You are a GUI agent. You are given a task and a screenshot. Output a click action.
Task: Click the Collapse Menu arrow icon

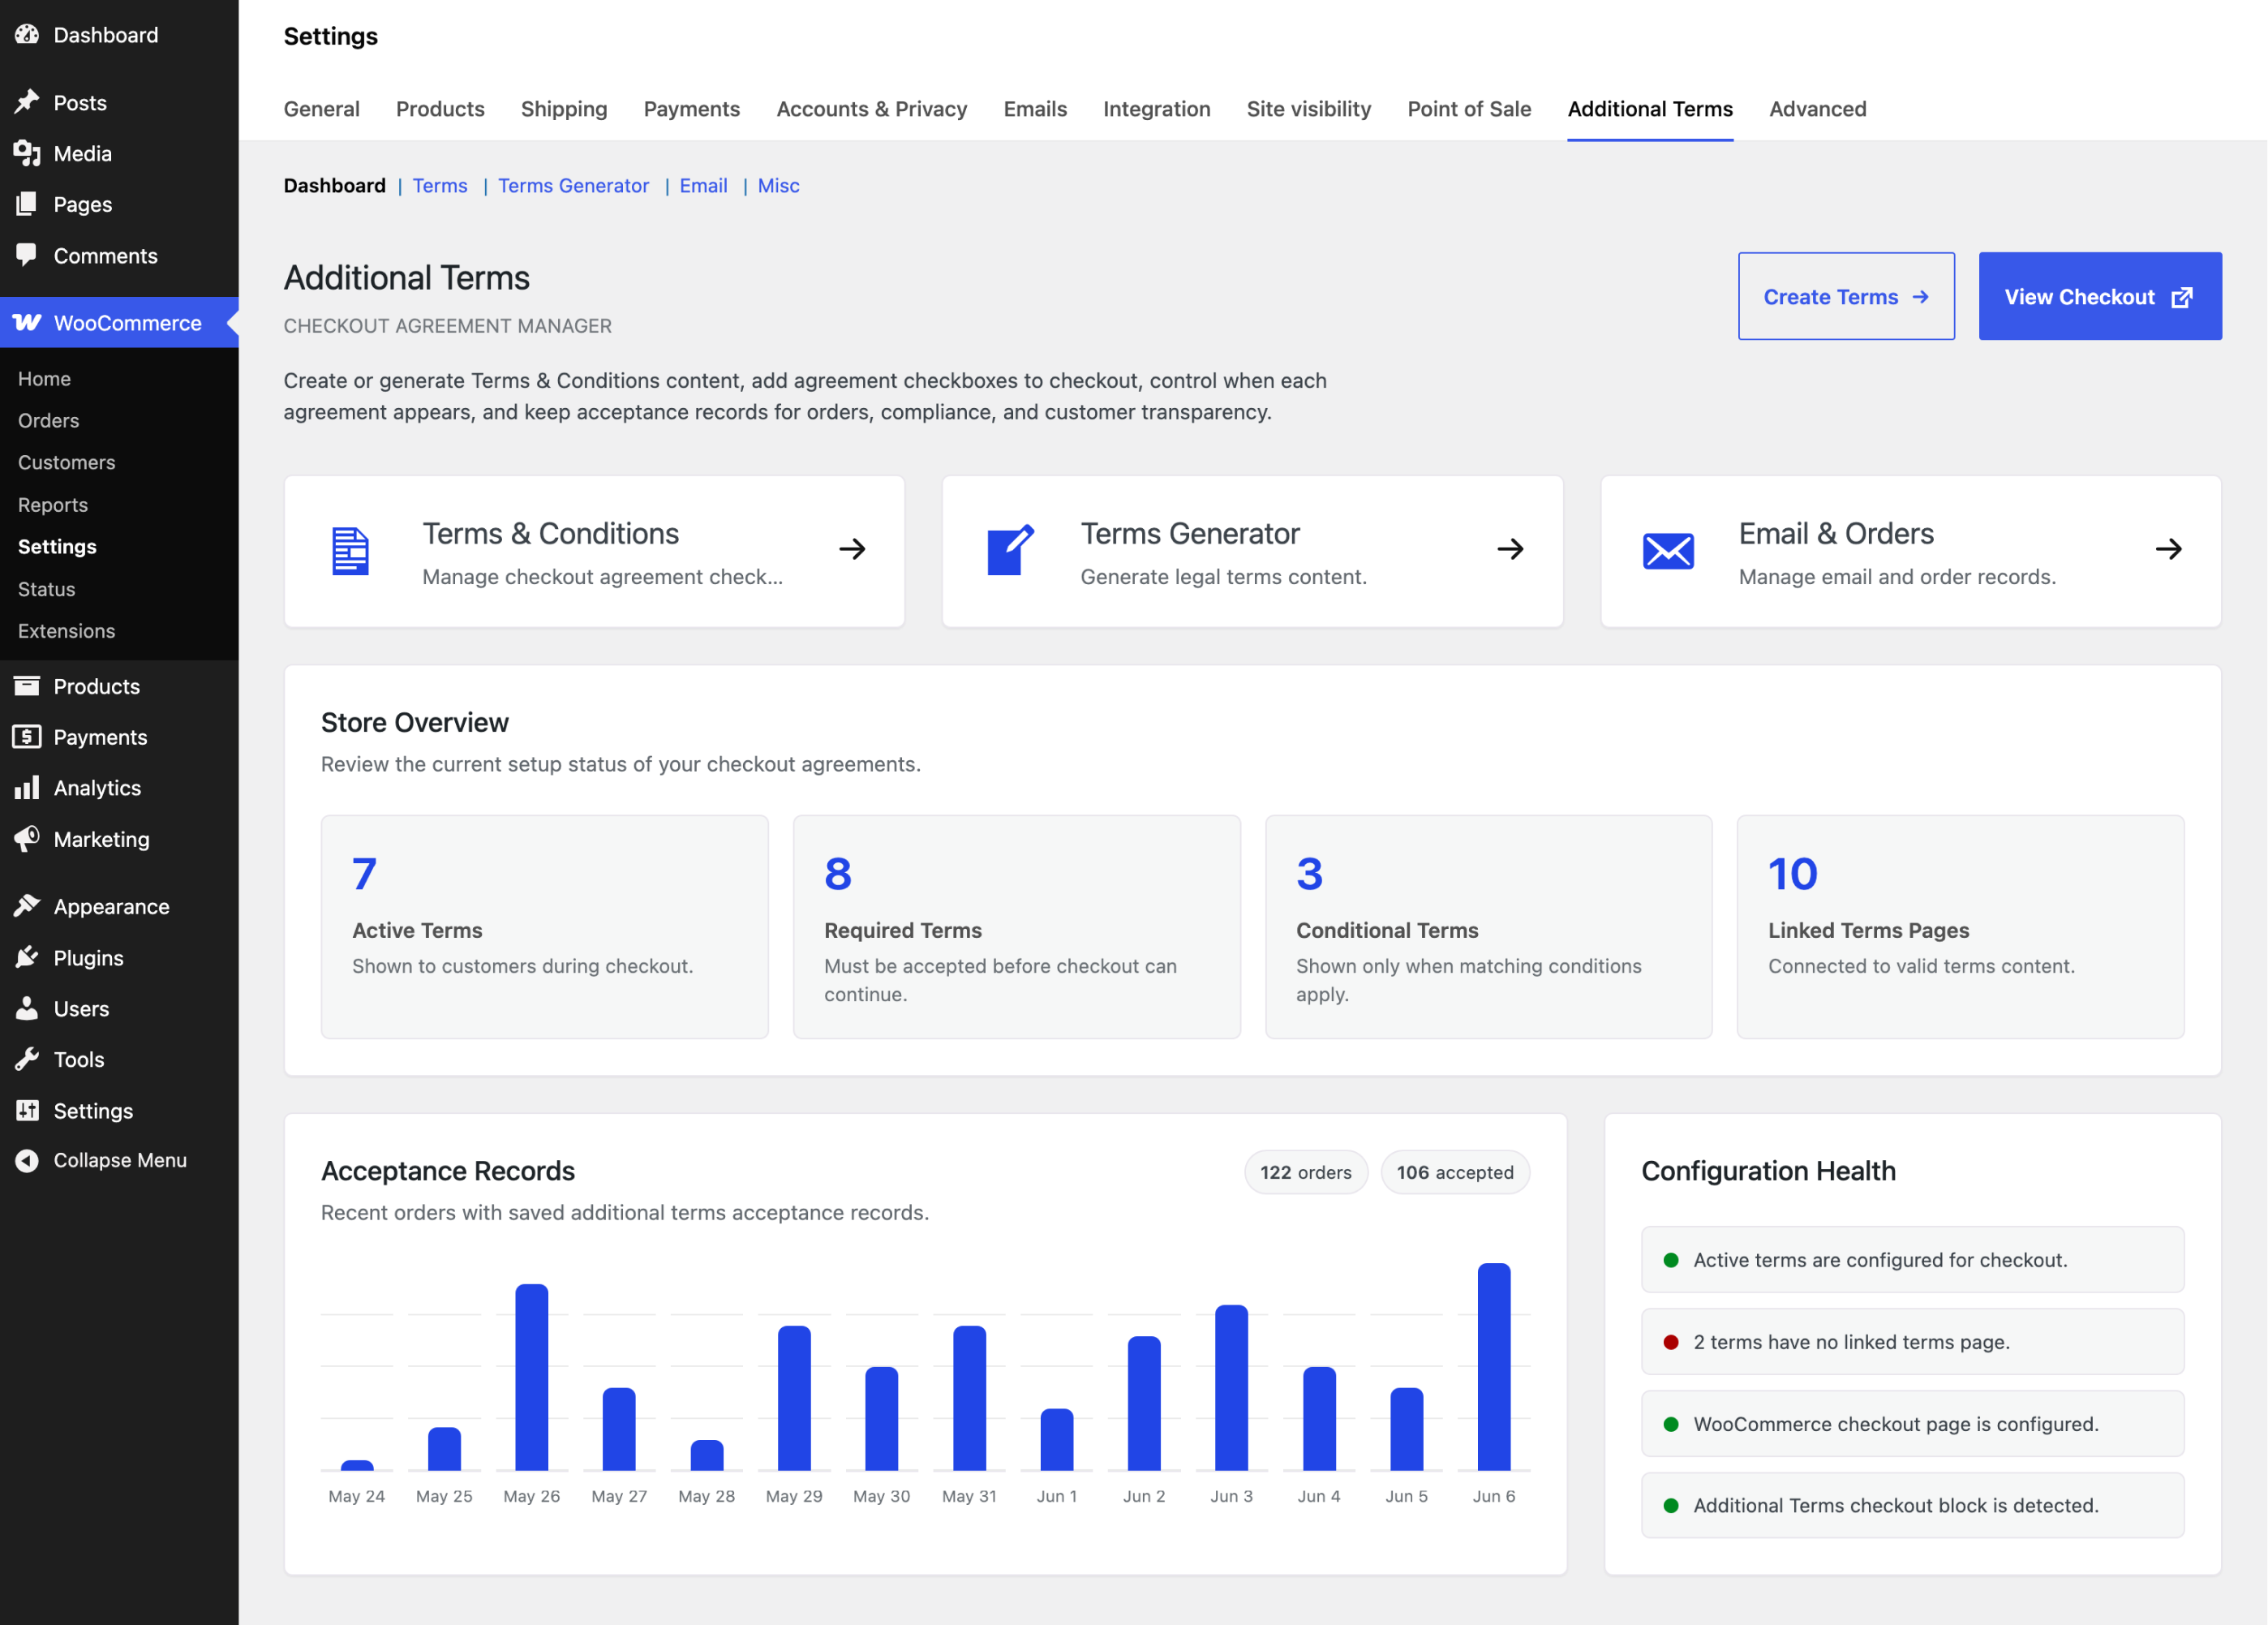(x=27, y=1160)
